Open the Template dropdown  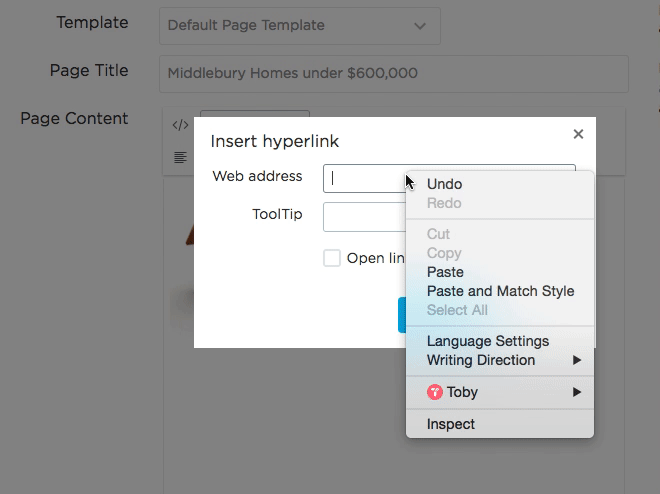[x=300, y=26]
